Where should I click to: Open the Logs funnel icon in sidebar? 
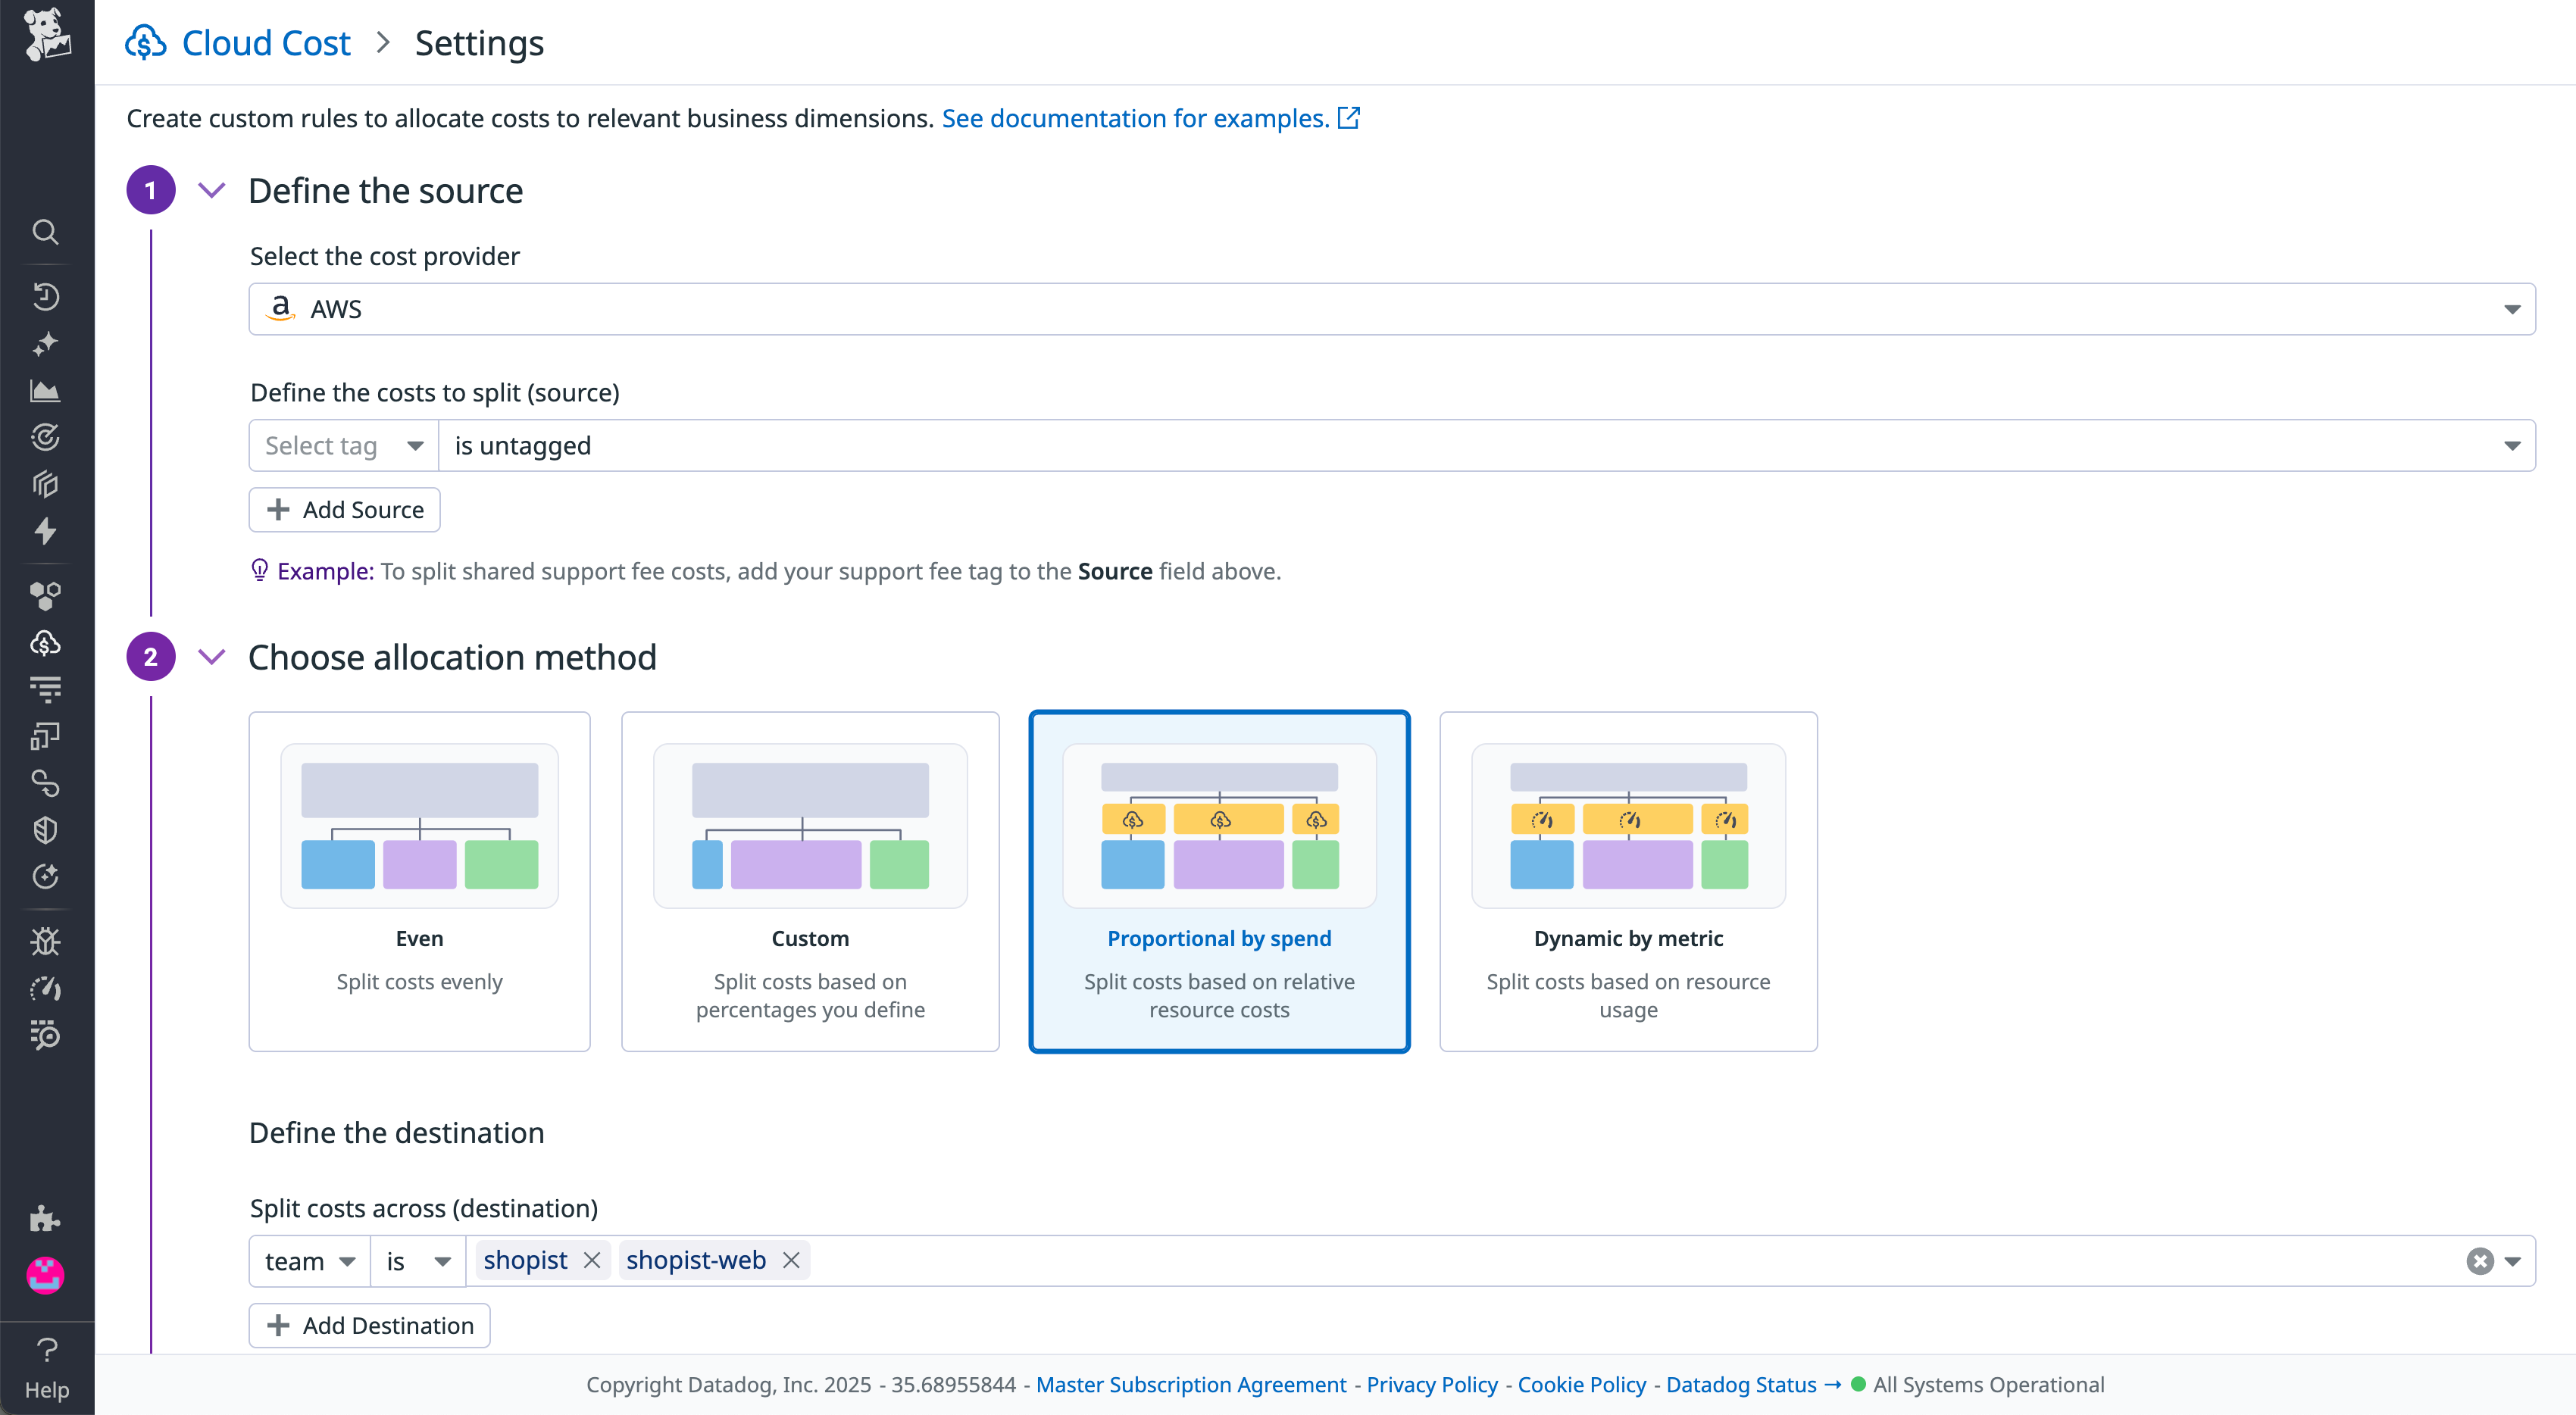[x=46, y=688]
